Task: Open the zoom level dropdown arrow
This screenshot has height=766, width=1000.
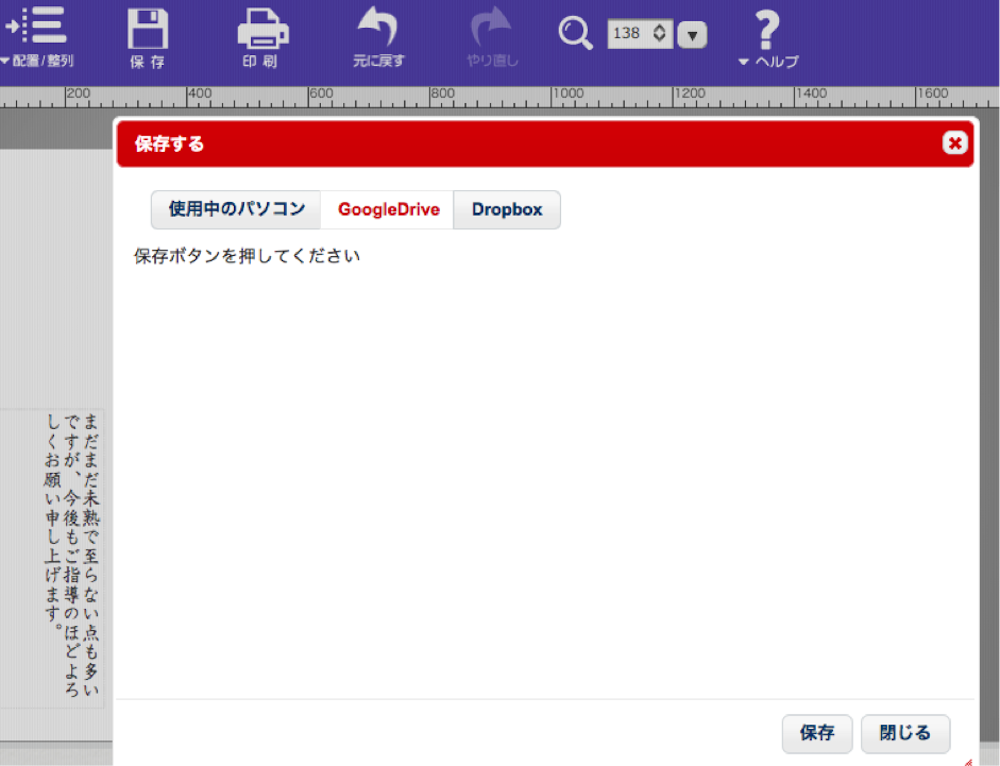Action: [691, 33]
